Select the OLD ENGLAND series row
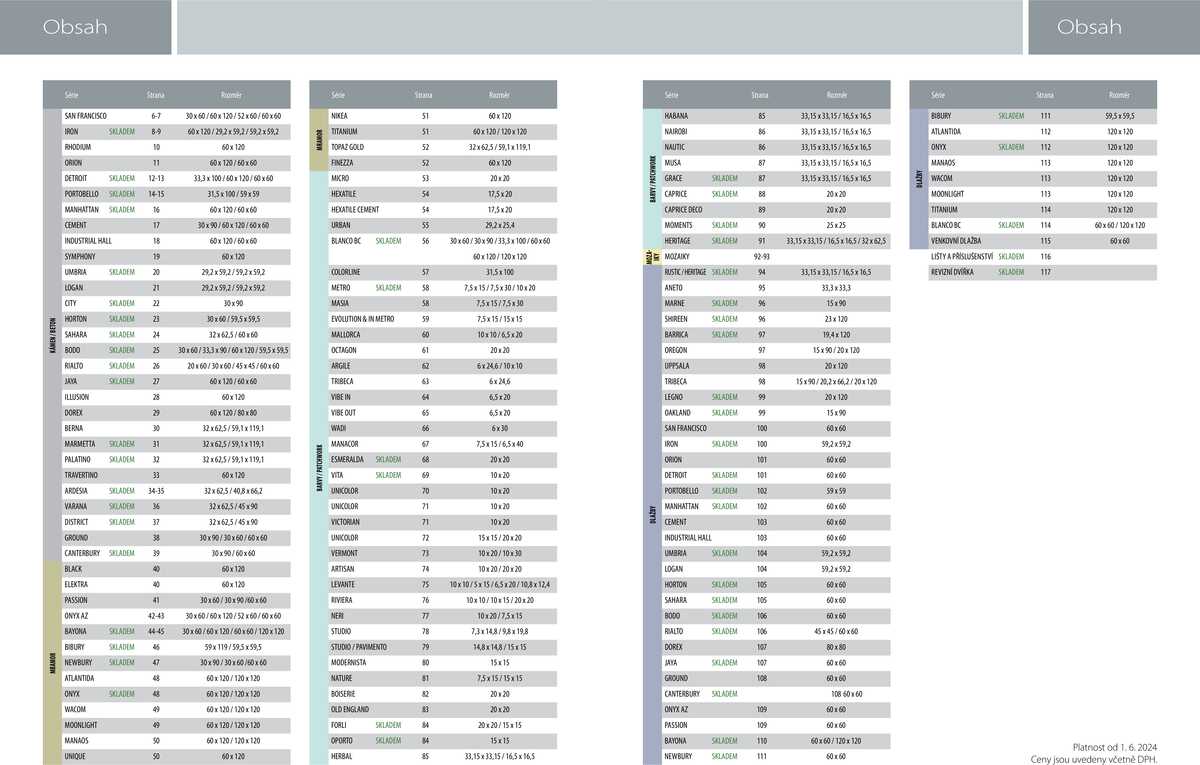Image resolution: width=1200 pixels, height=765 pixels. [x=352, y=709]
